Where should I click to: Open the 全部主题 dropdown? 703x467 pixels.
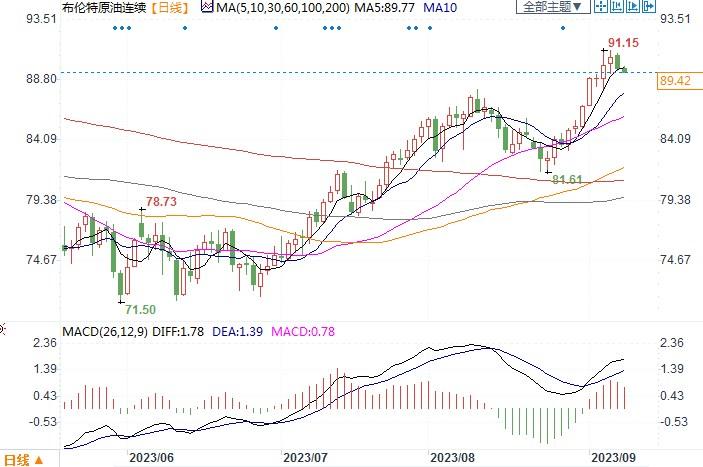tap(551, 7)
